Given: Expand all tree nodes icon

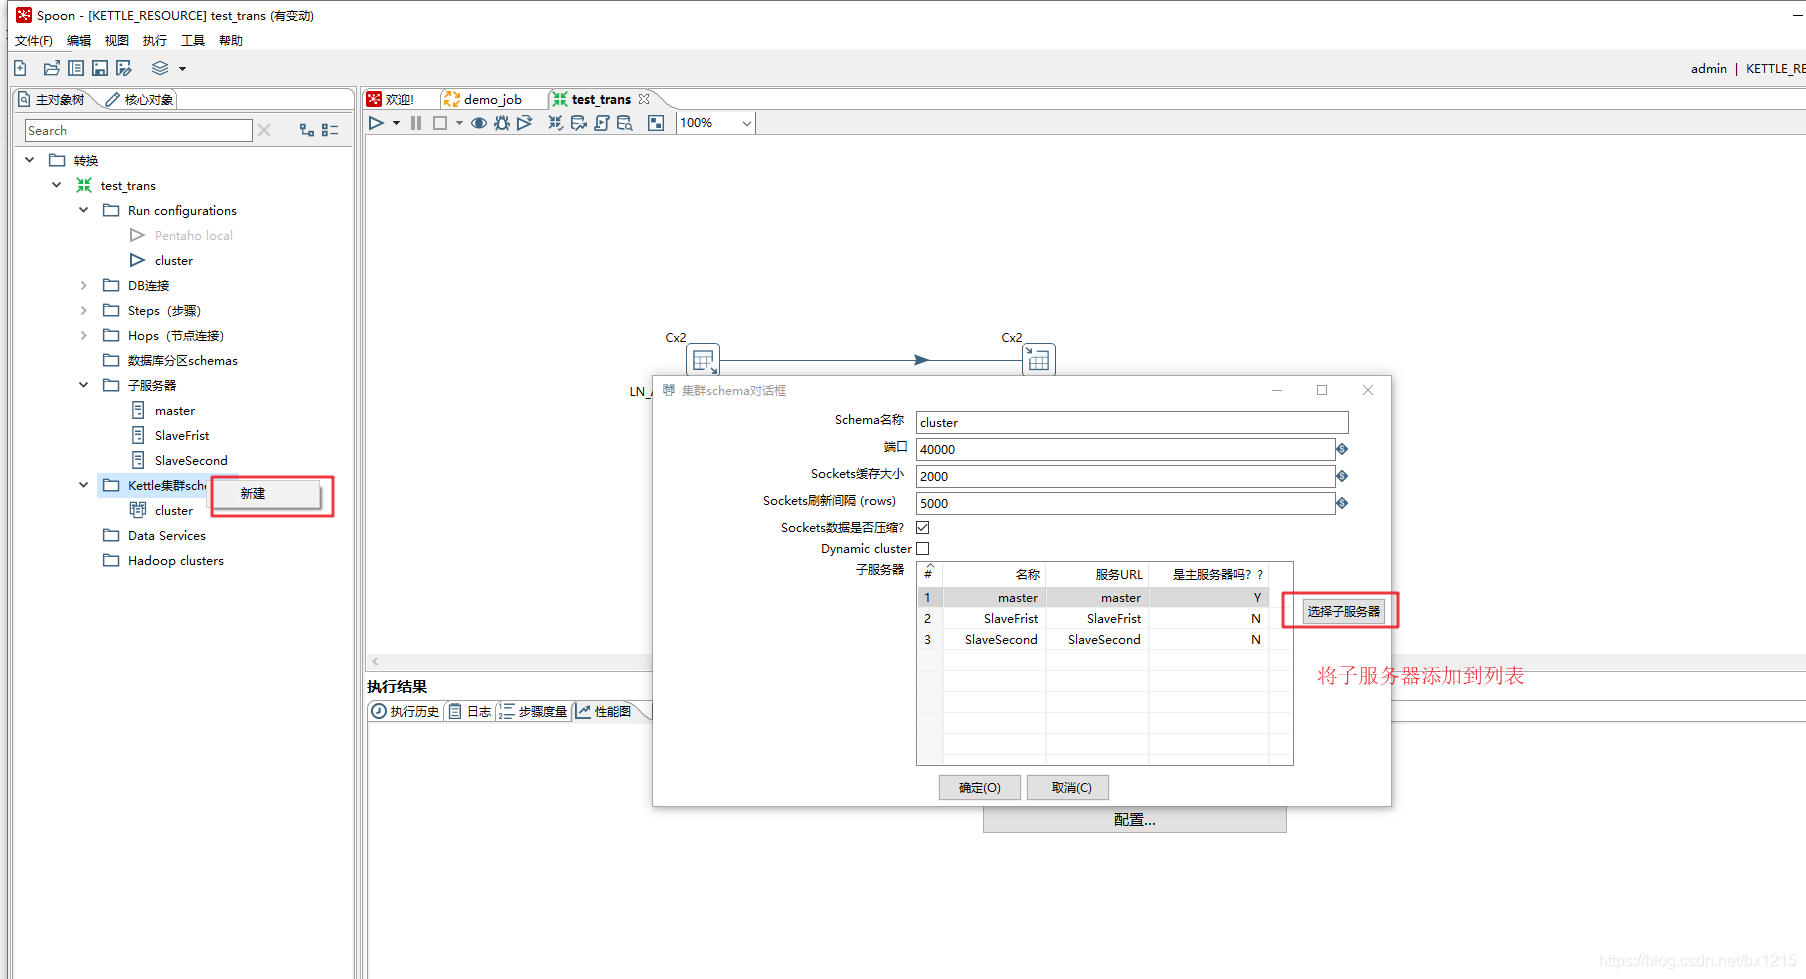Looking at the screenshot, I should (307, 130).
